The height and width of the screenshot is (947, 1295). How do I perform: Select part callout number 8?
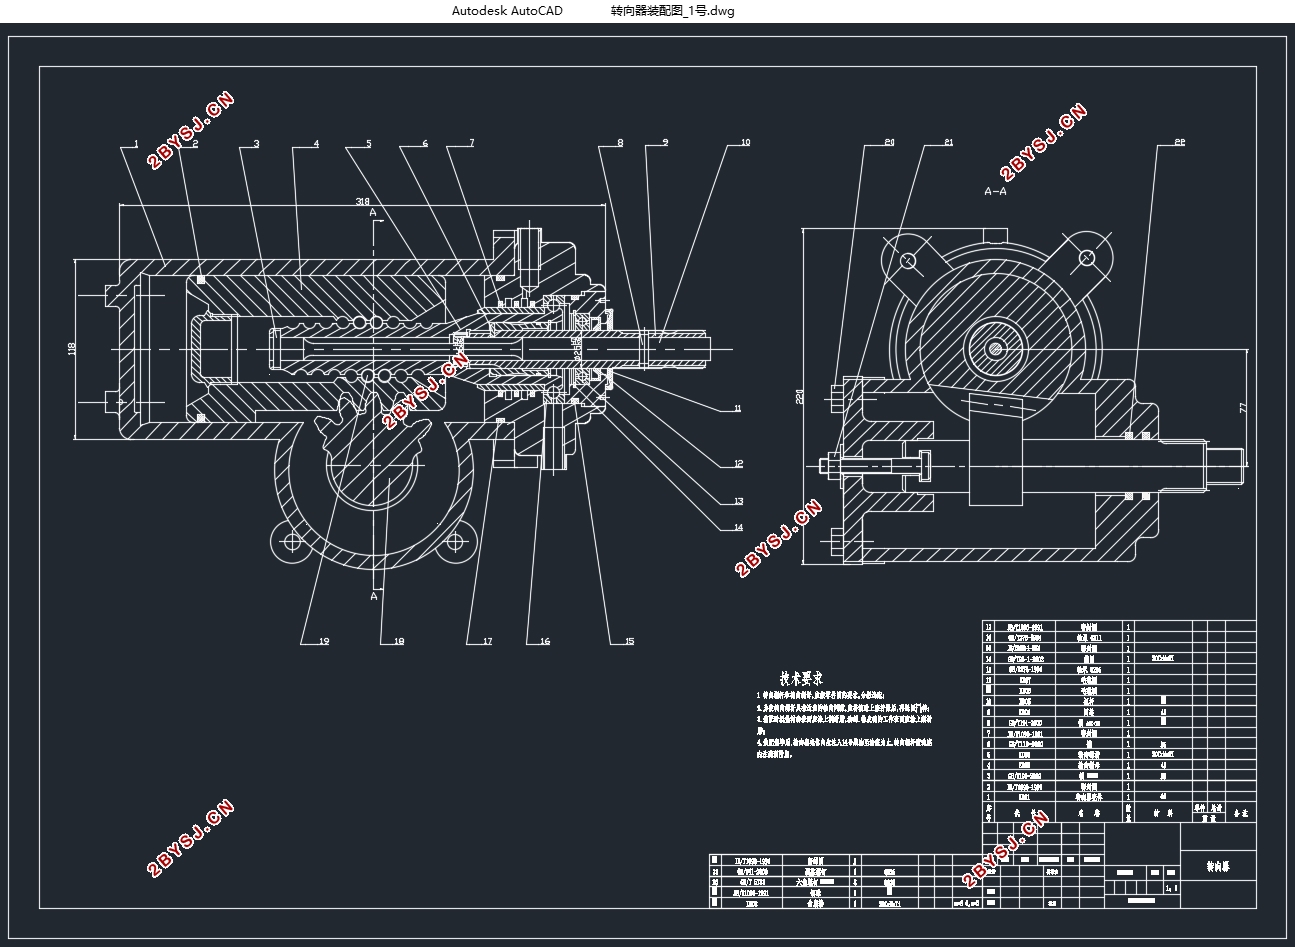pos(620,143)
